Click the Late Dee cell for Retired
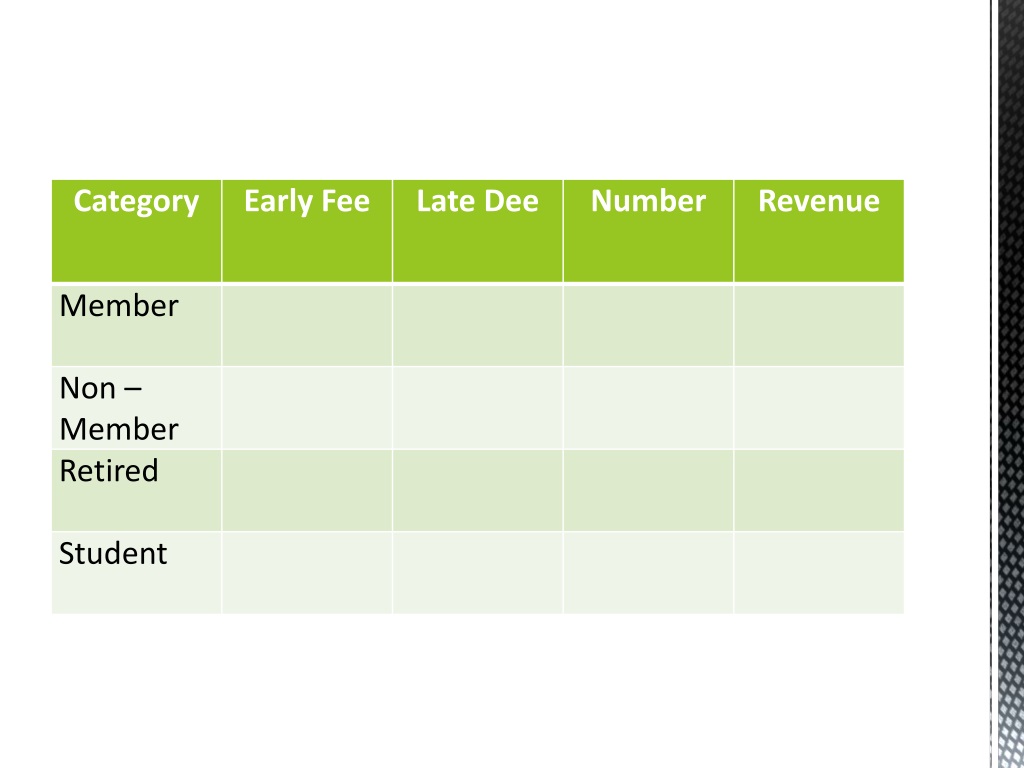 click(x=477, y=490)
